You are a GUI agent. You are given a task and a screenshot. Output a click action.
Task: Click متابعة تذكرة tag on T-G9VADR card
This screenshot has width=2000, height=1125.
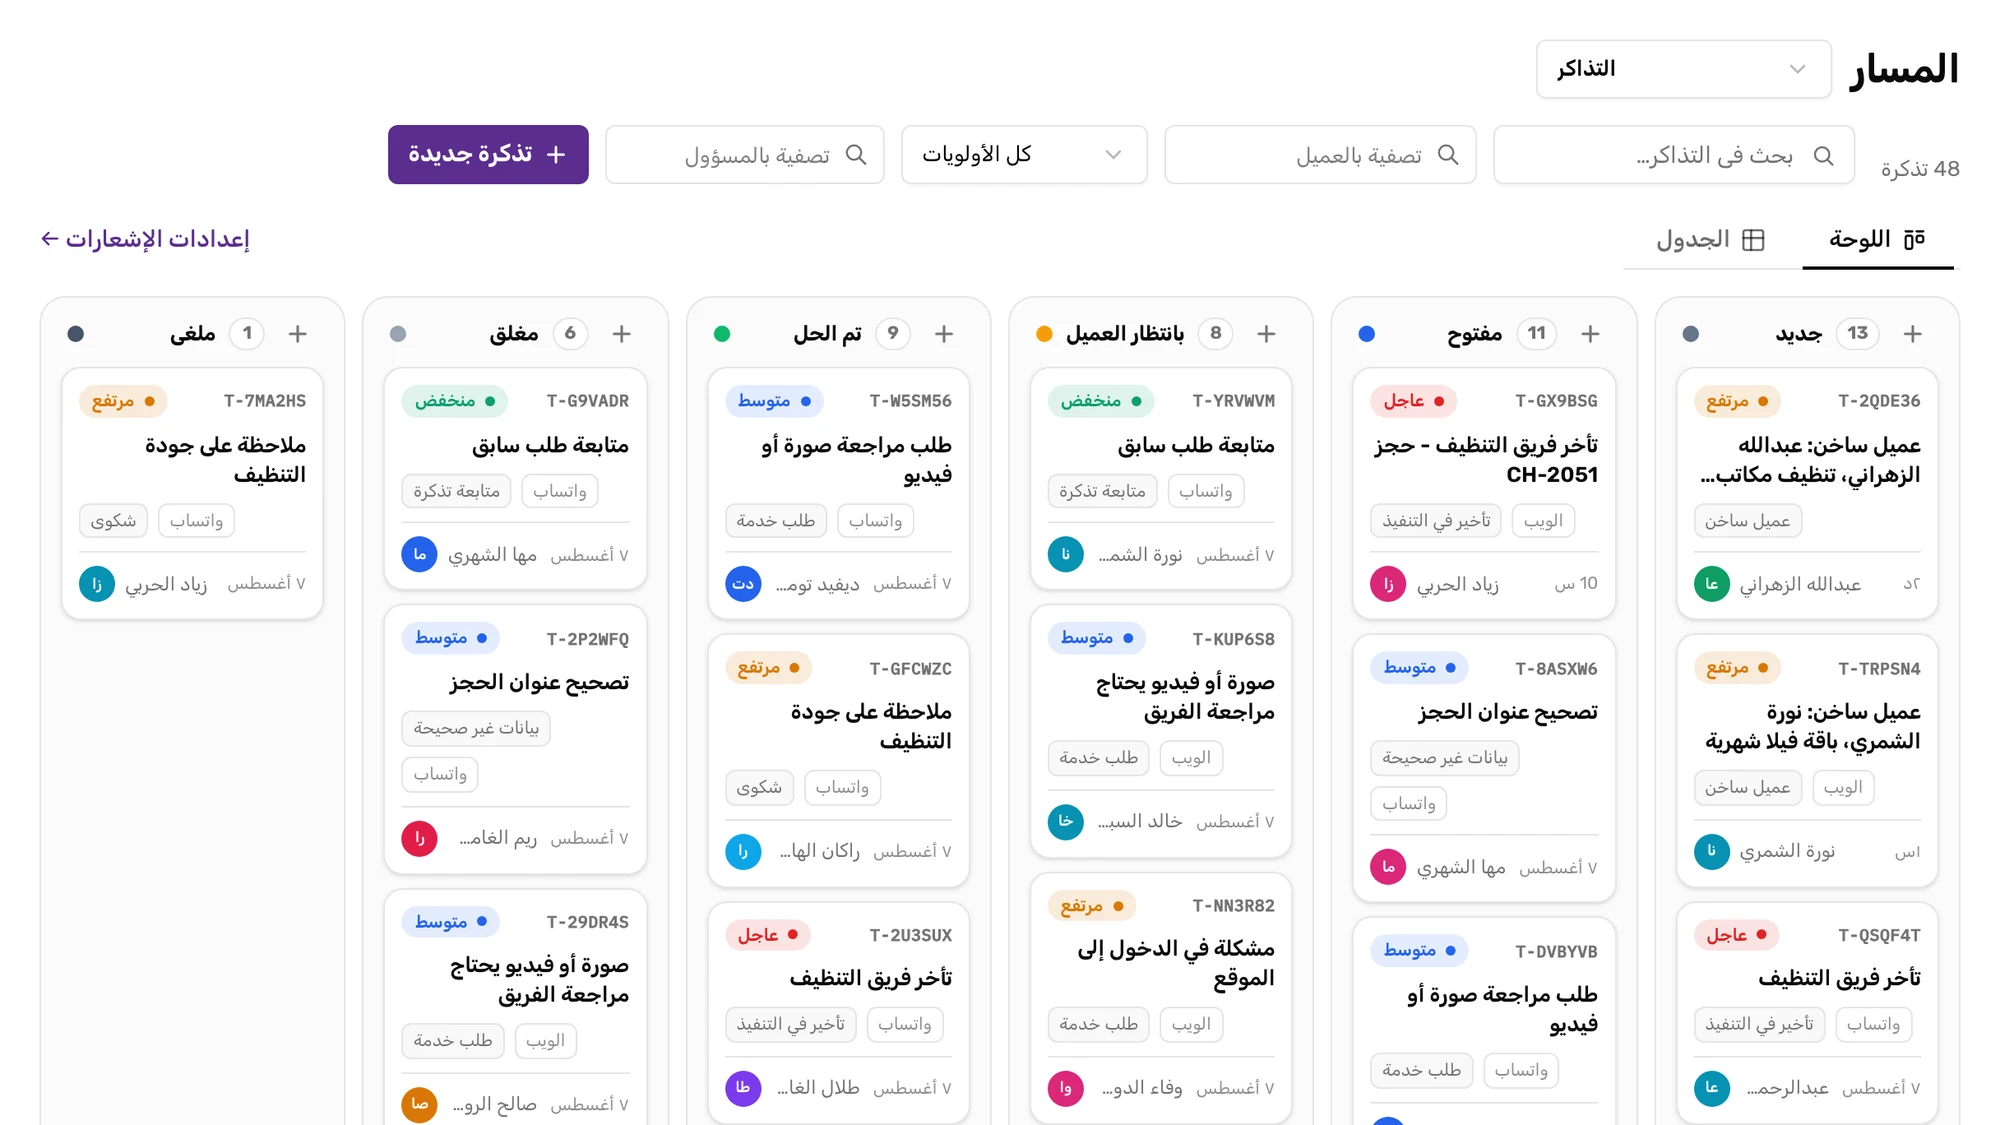pyautogui.click(x=457, y=491)
